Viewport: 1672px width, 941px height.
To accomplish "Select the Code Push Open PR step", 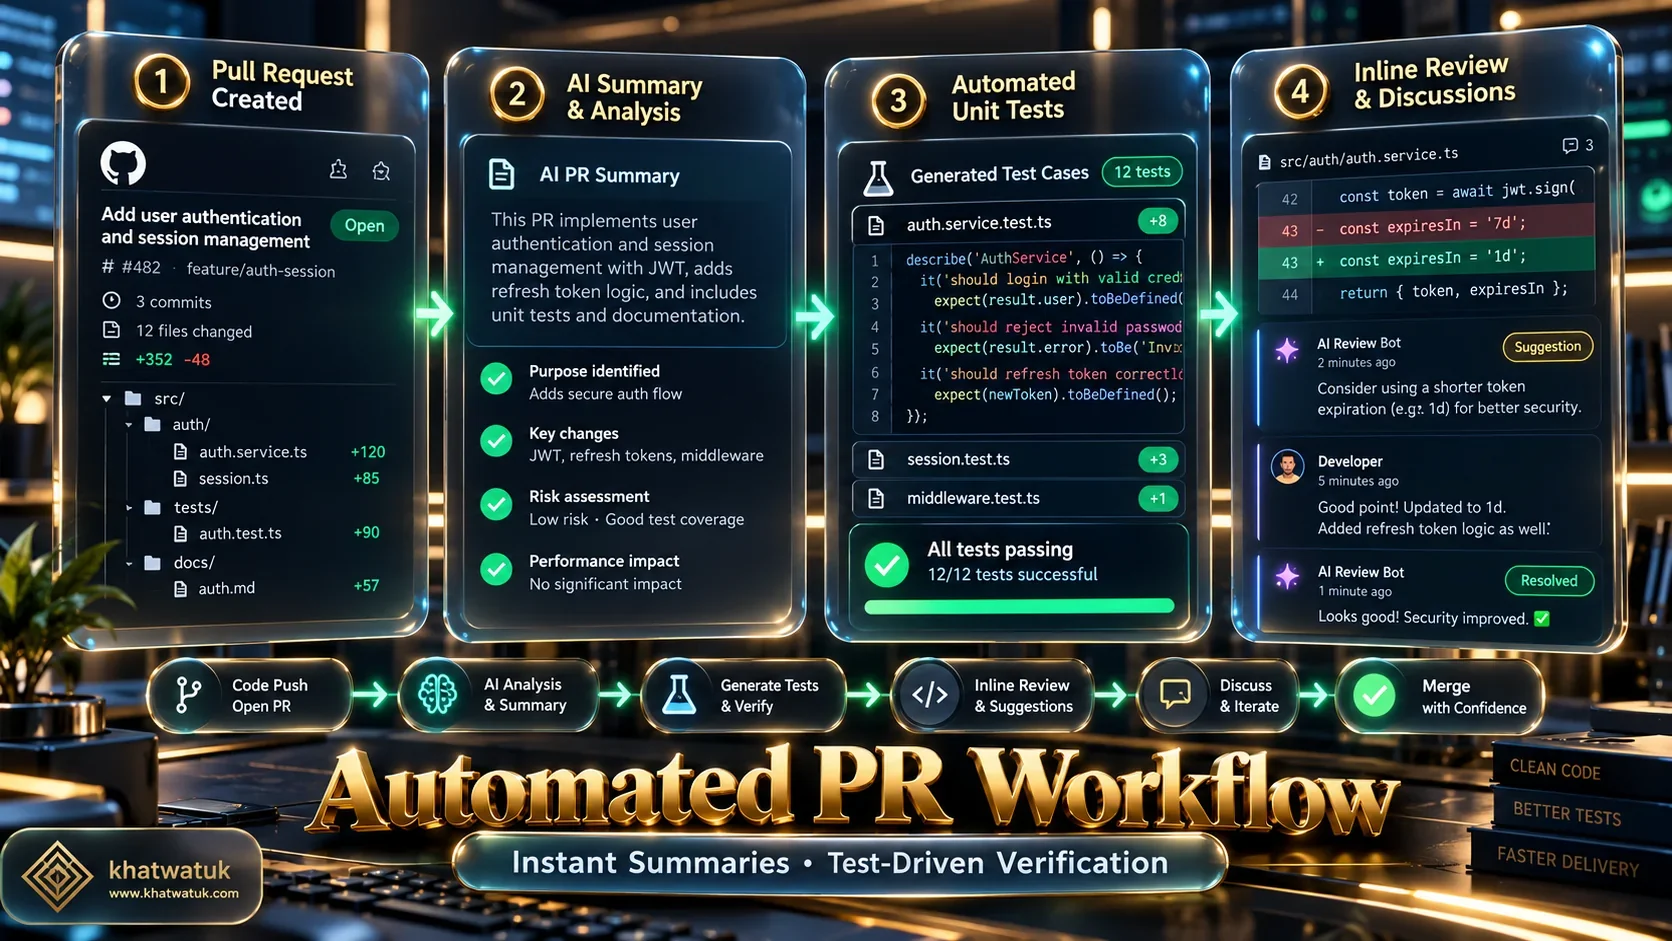I will coord(250,695).
